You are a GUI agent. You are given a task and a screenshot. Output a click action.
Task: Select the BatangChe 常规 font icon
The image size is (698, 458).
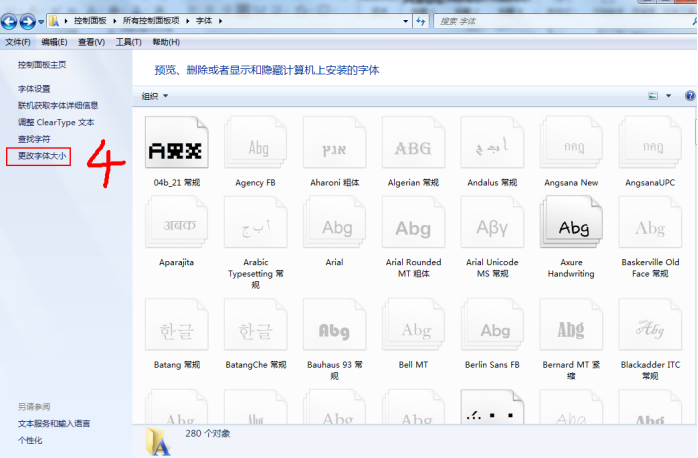point(256,324)
